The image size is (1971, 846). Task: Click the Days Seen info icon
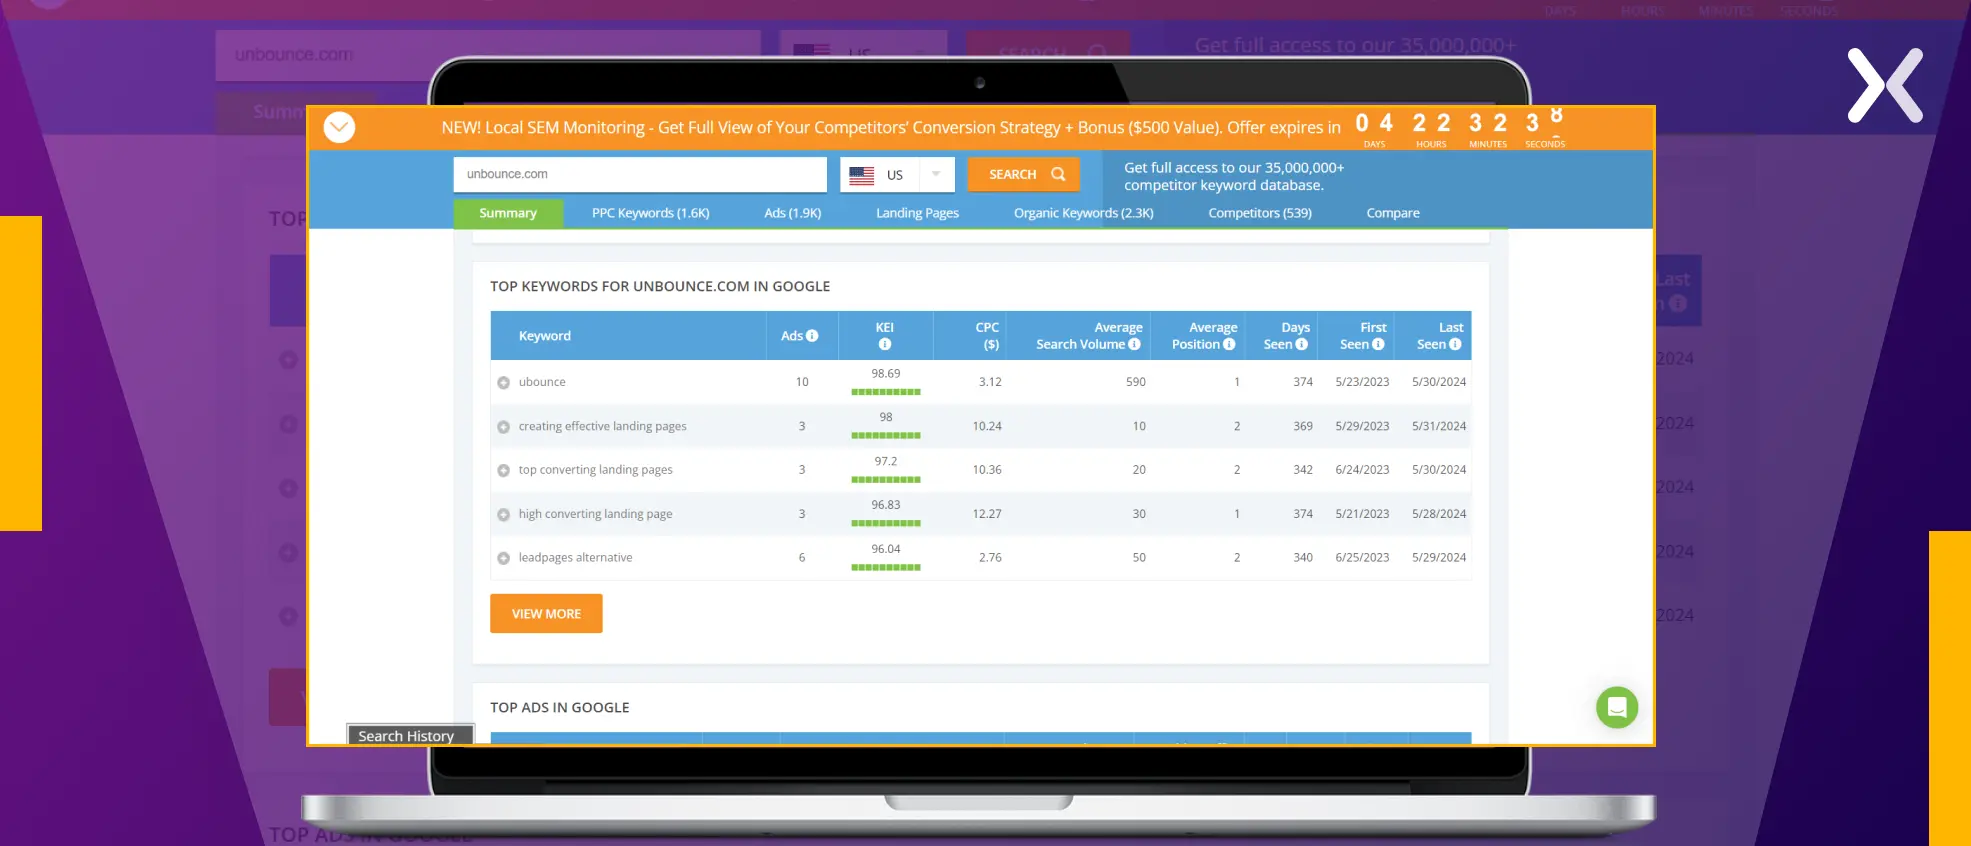(1301, 344)
